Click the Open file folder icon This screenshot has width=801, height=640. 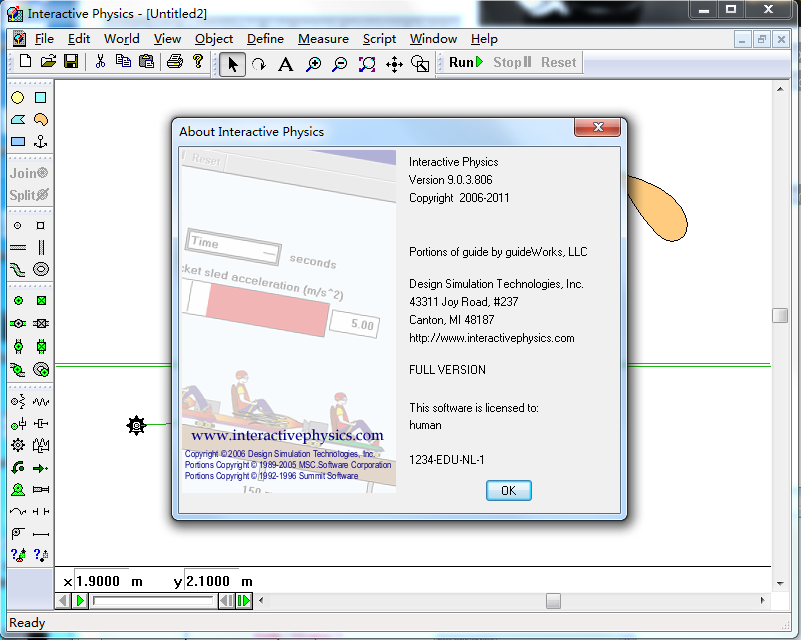[48, 62]
